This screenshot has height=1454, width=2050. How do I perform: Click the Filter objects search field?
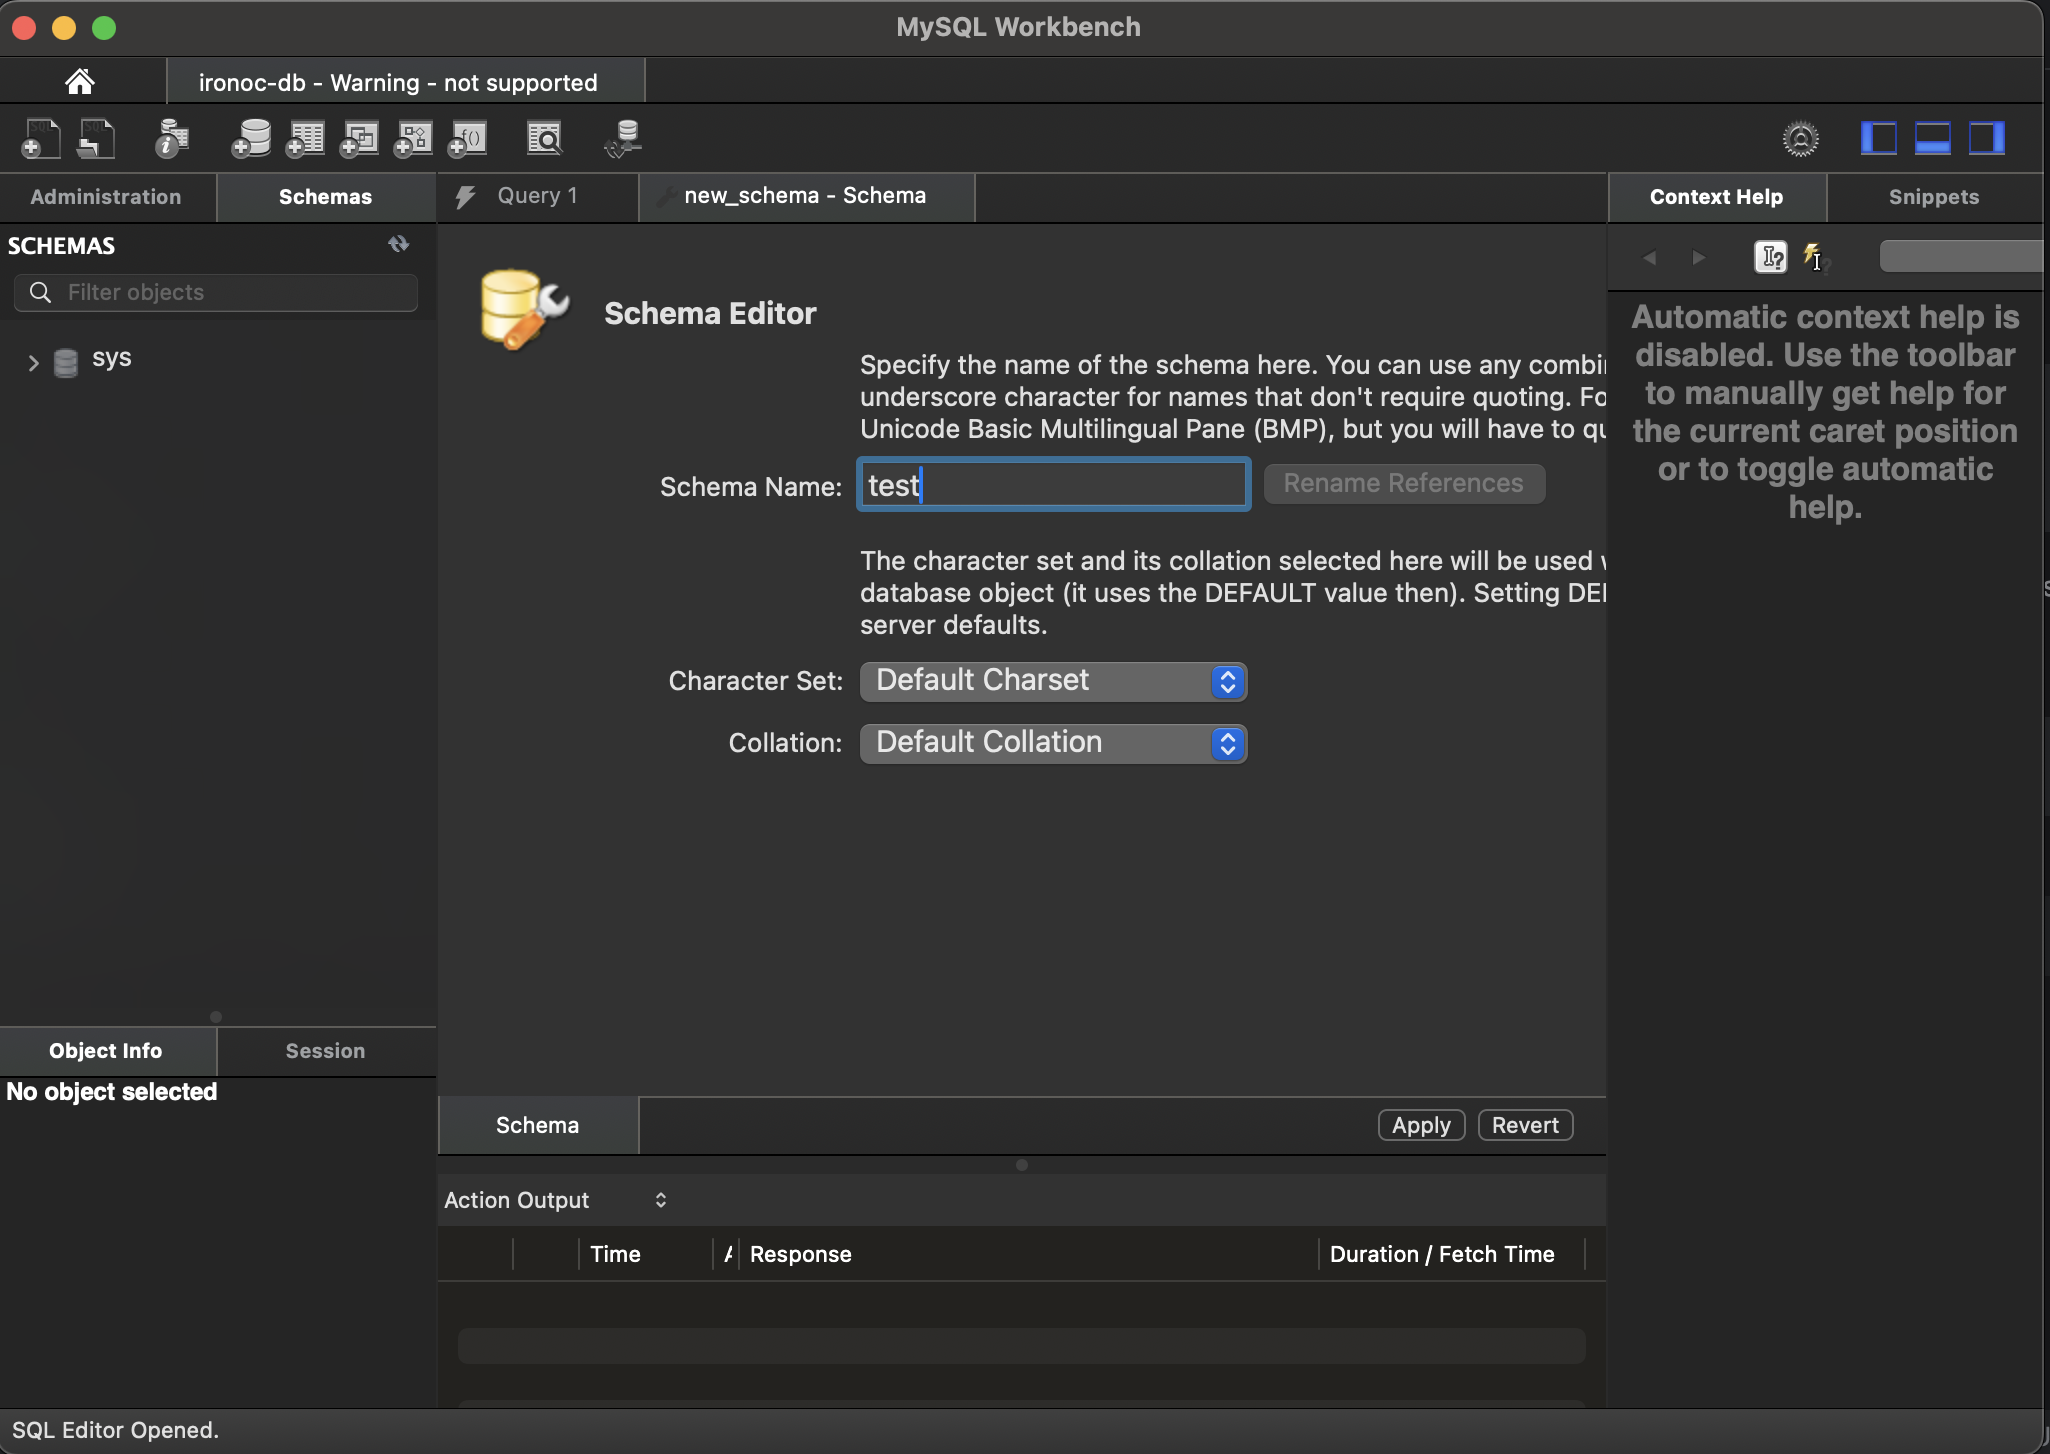[x=230, y=292]
